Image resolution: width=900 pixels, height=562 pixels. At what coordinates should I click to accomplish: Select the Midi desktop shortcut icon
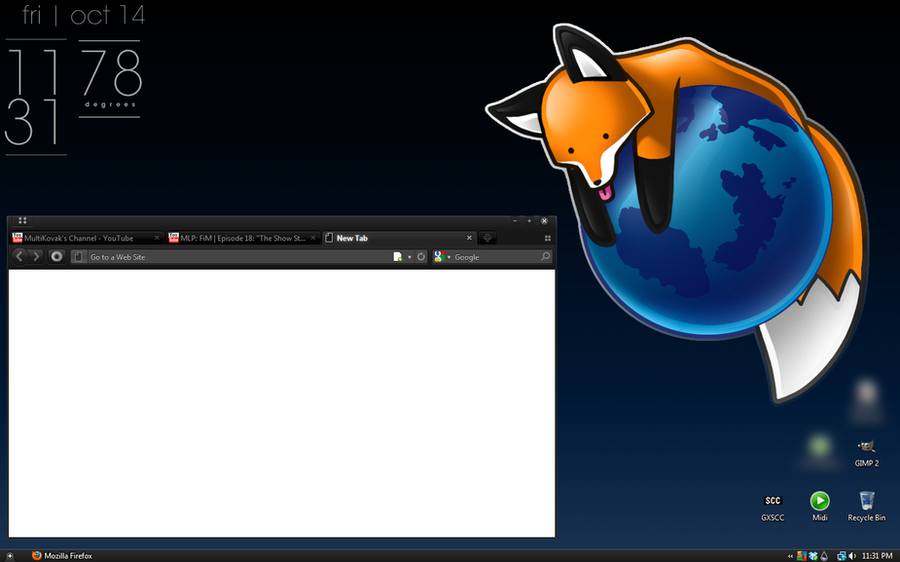(x=820, y=506)
